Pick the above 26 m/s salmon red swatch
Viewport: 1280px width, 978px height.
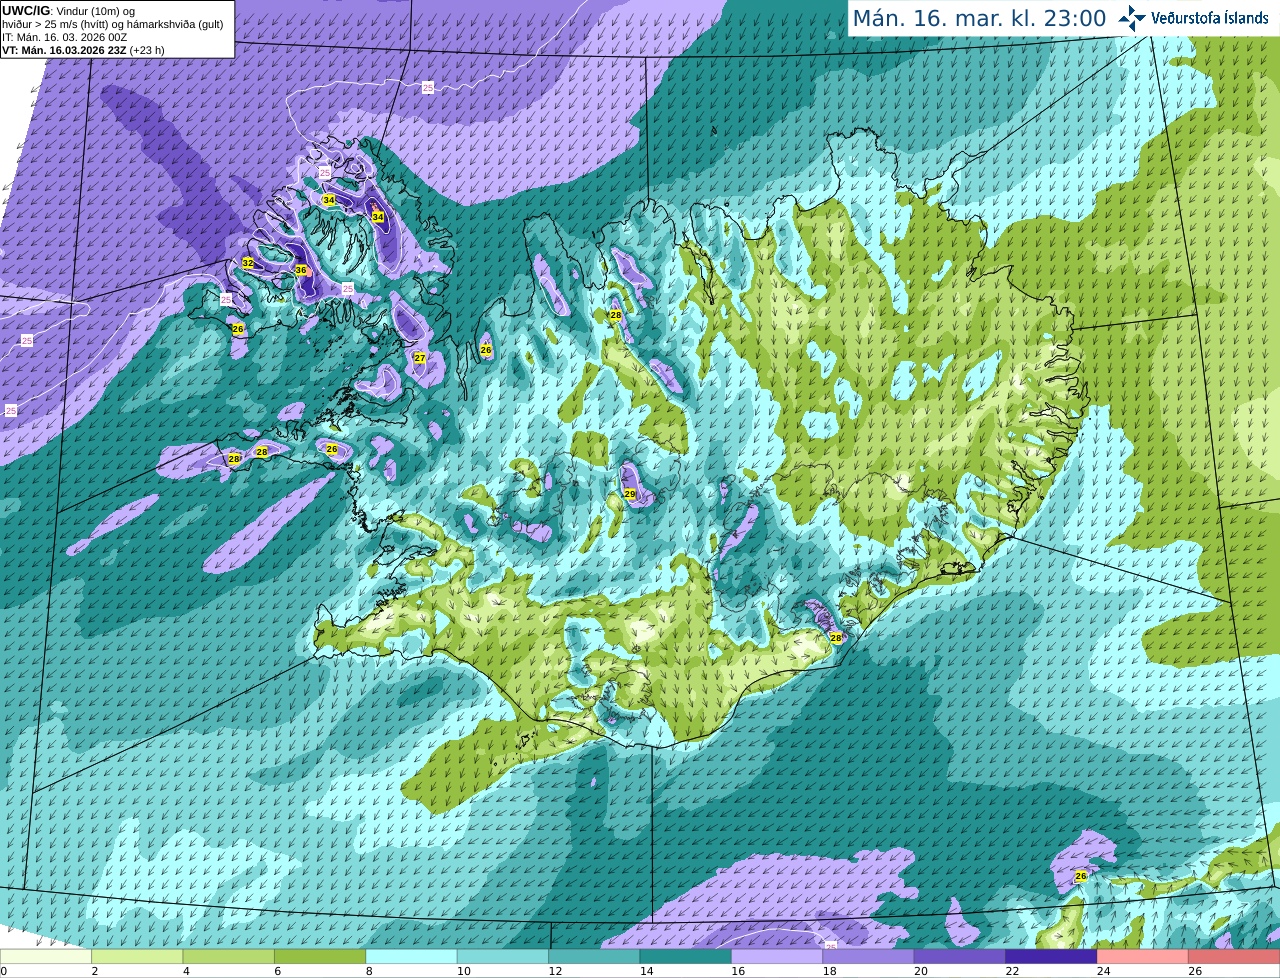click(1234, 957)
